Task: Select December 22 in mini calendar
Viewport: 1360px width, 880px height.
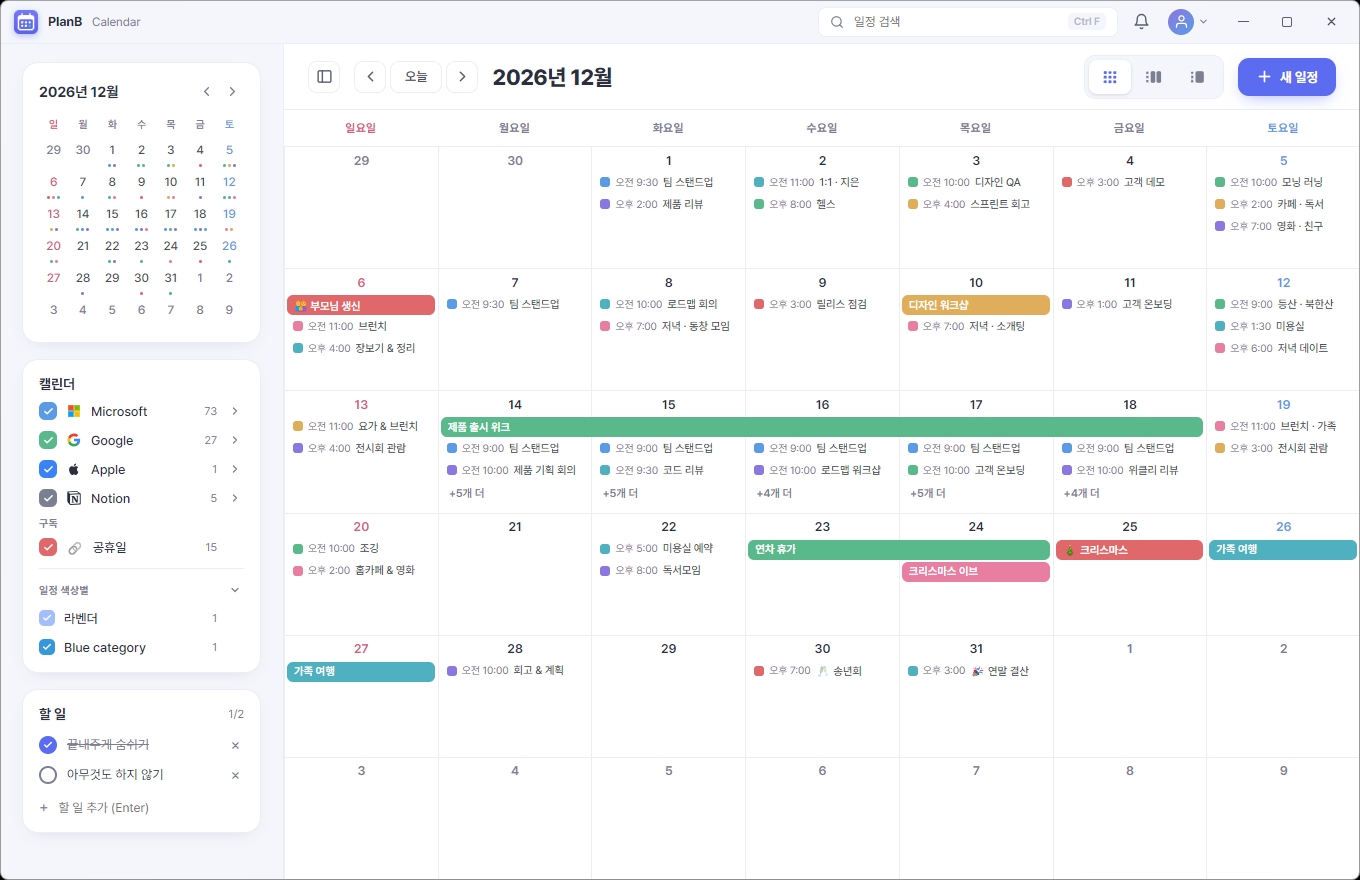Action: (x=112, y=245)
